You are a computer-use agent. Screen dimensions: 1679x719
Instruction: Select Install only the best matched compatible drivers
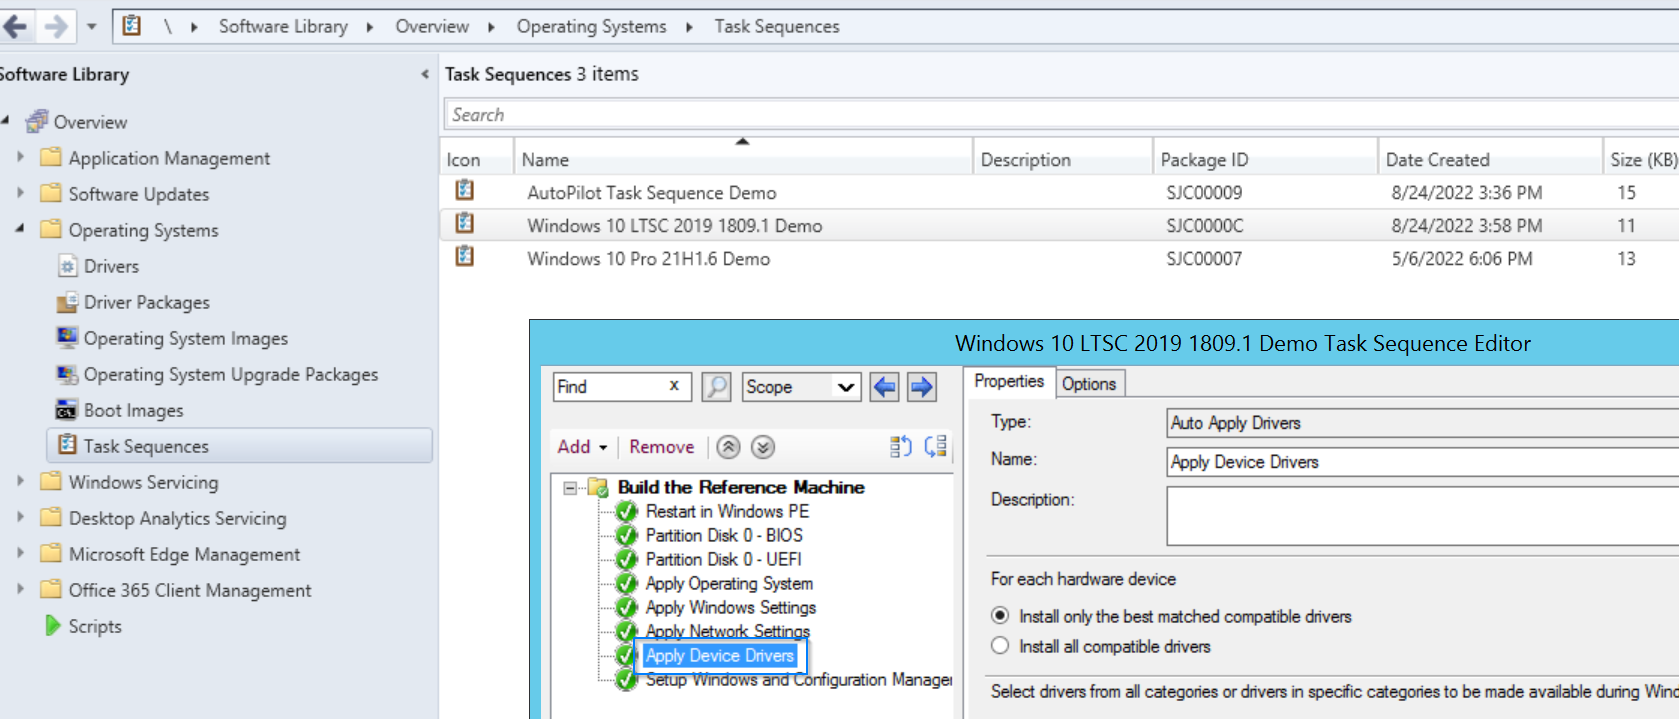coord(1000,616)
